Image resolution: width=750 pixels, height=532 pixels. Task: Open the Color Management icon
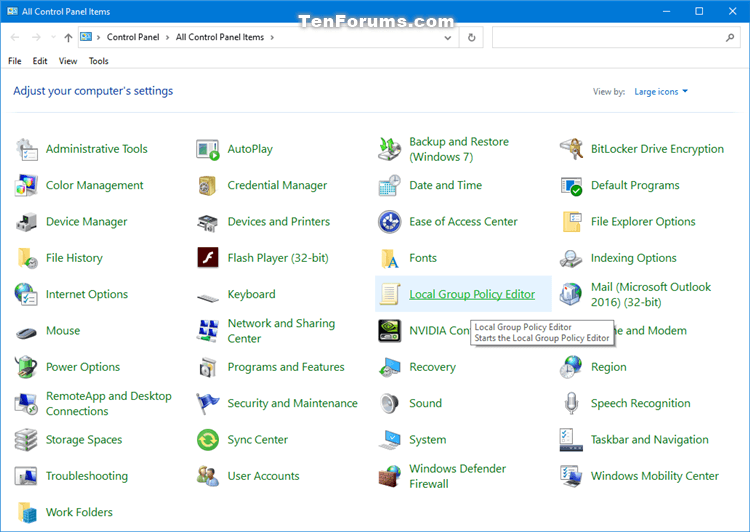point(26,186)
